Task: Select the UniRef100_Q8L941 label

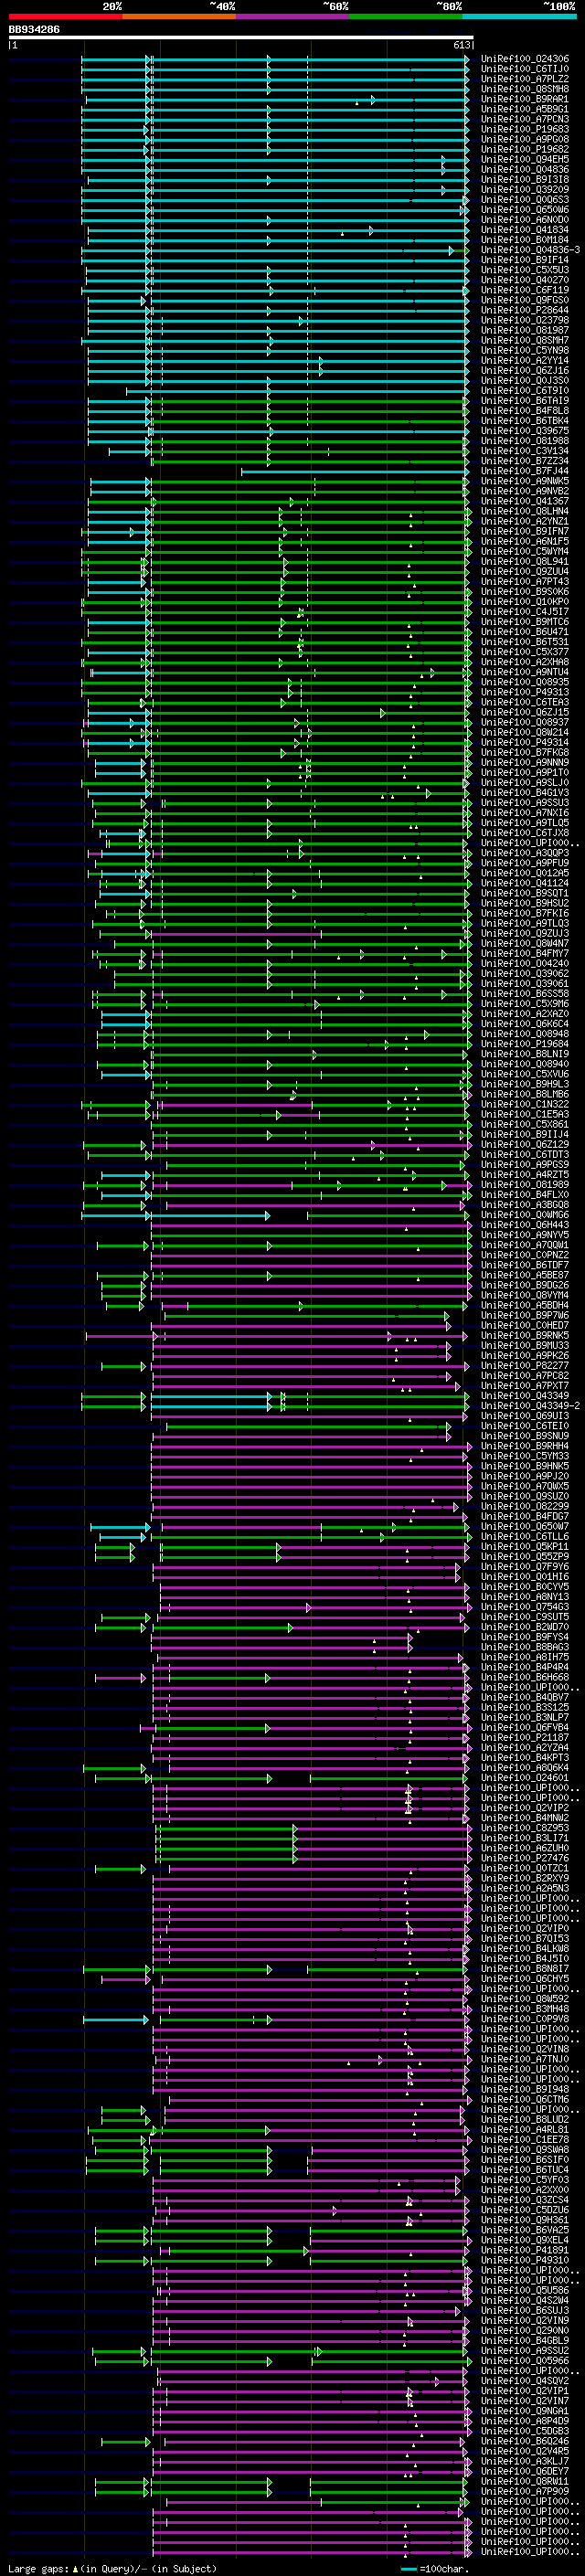Action: [x=525, y=561]
